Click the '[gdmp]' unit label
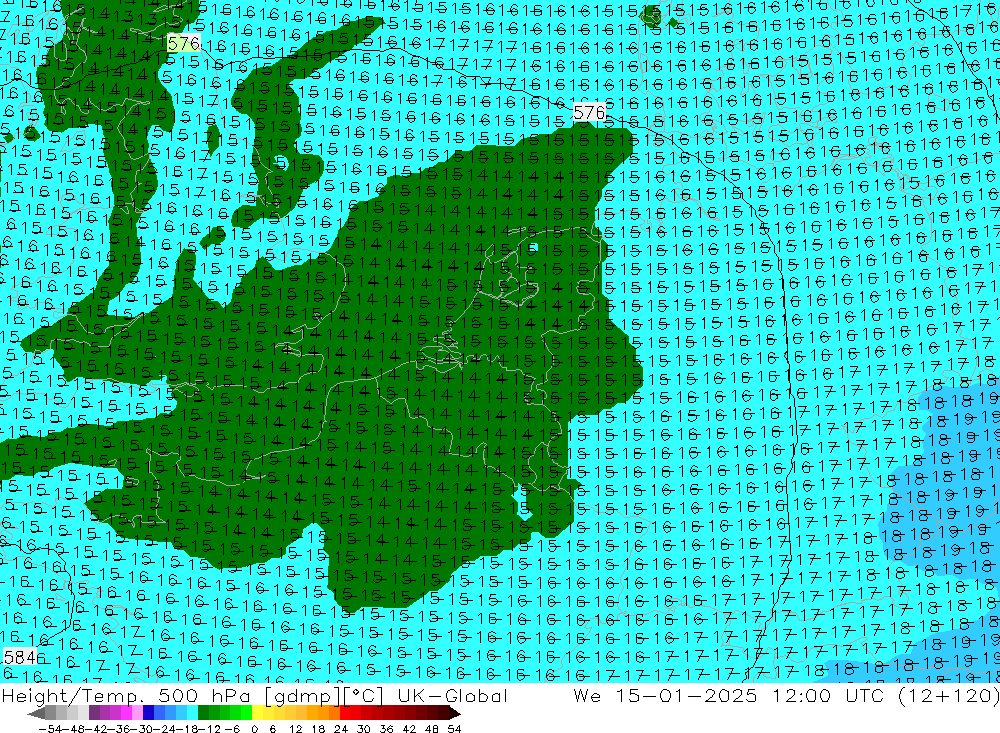This screenshot has width=1000, height=733. coord(302,696)
